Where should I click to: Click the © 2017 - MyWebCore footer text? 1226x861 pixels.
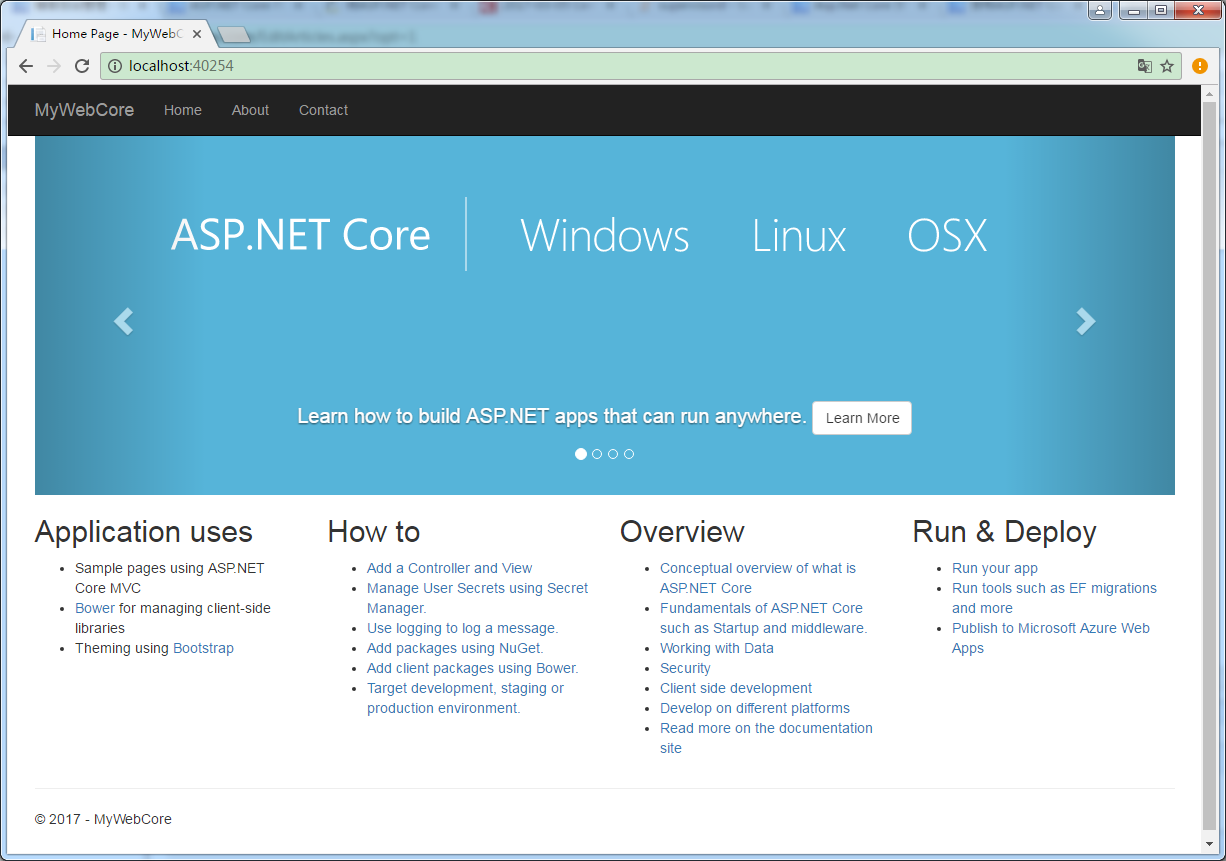point(103,819)
